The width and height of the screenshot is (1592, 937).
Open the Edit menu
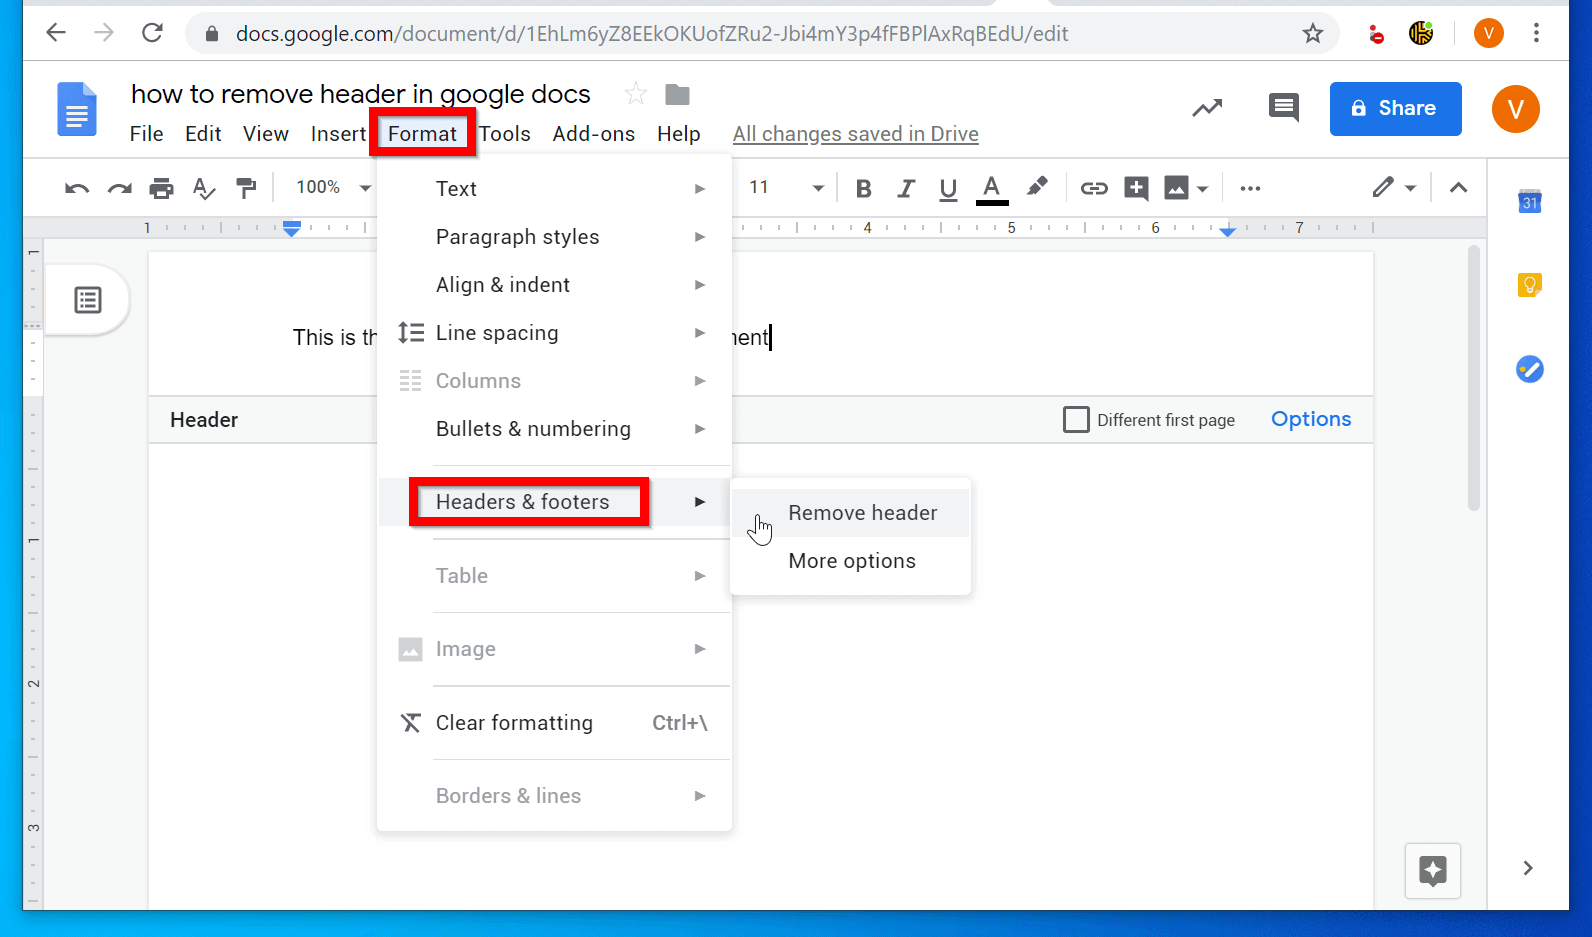(203, 134)
